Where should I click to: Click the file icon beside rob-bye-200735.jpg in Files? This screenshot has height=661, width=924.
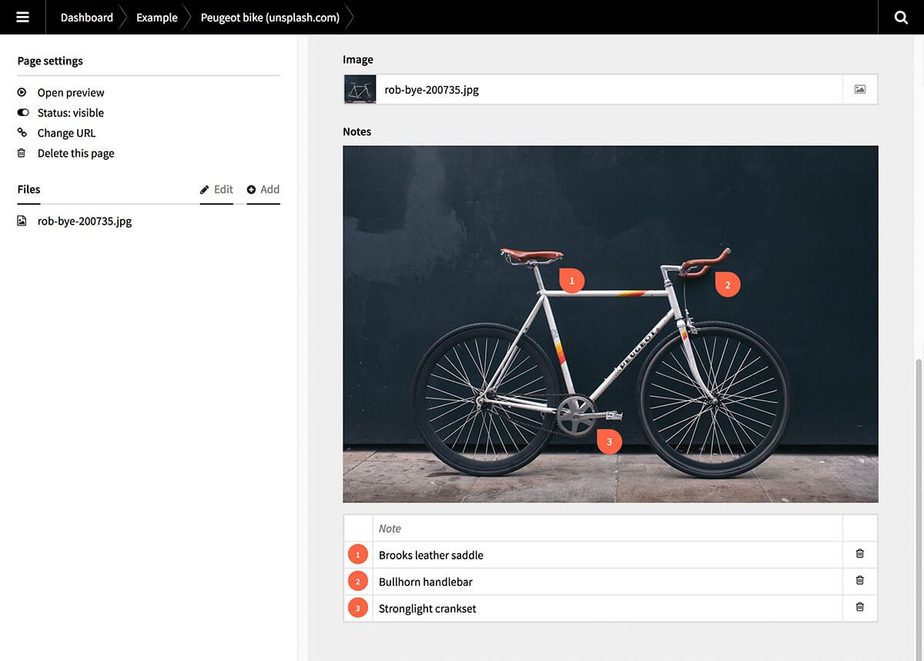pos(22,221)
